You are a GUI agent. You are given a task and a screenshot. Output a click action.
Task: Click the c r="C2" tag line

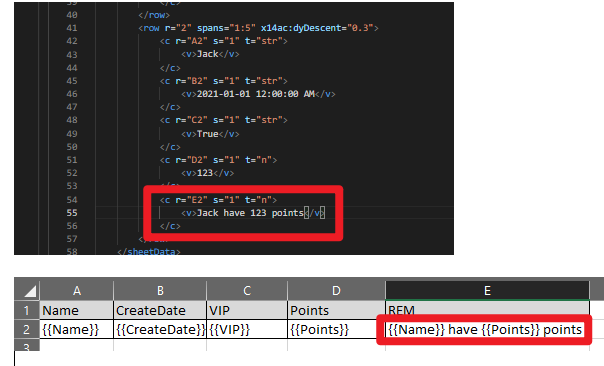223,120
